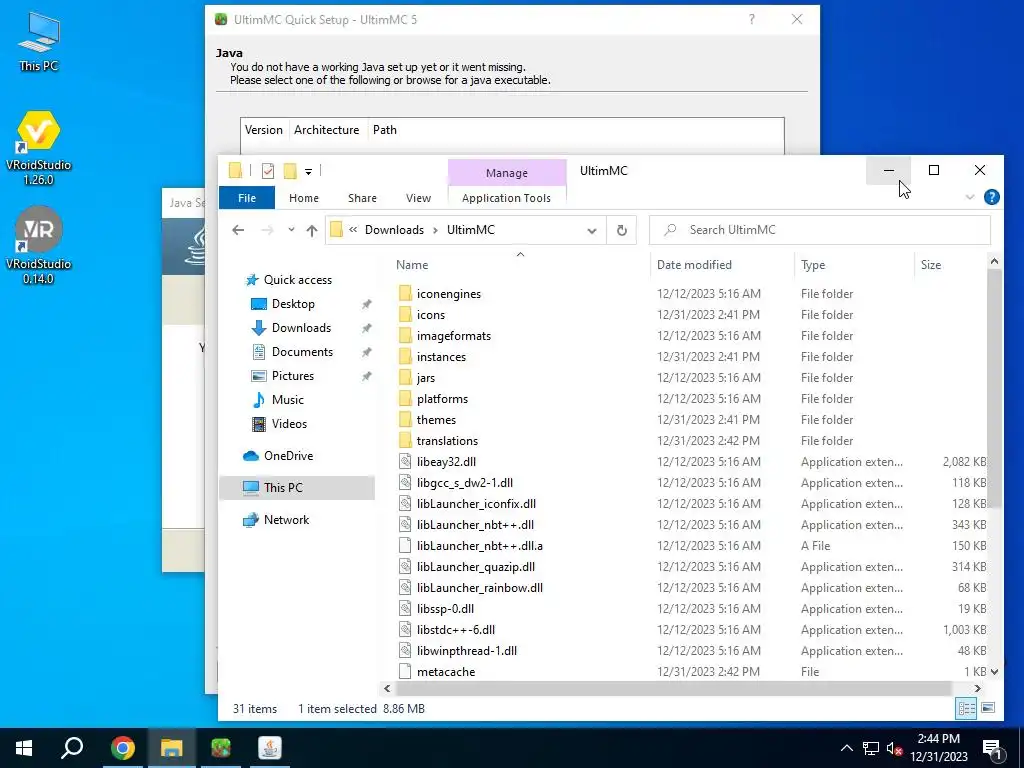Click the UltimMC grass block taskbar icon
Screen dimensions: 1024x768
[221, 748]
